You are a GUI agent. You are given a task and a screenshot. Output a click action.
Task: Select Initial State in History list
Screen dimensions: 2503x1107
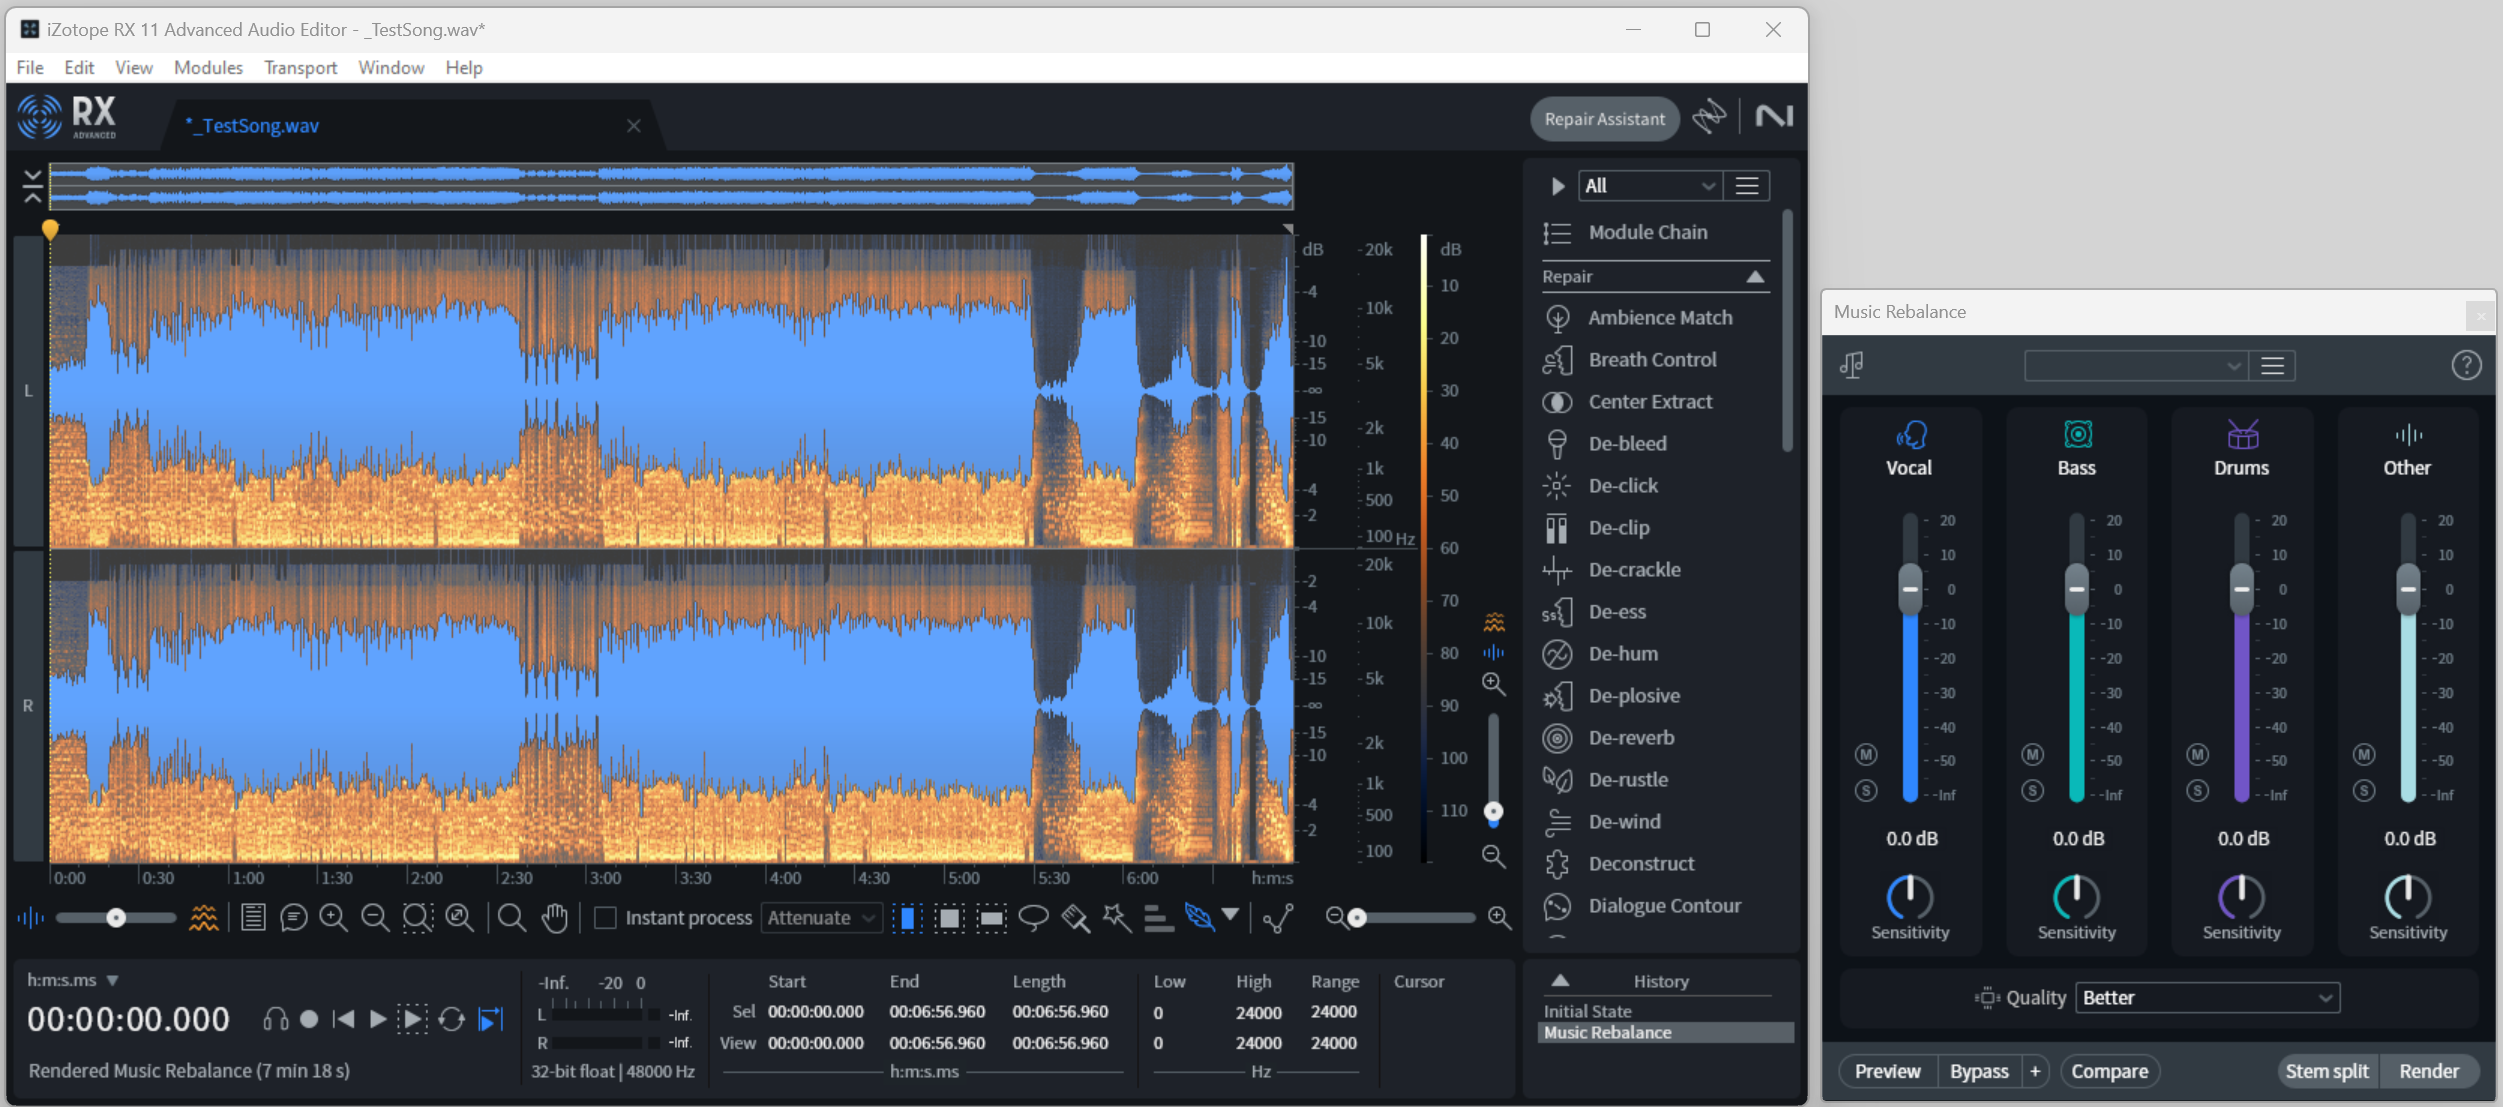click(1587, 1011)
